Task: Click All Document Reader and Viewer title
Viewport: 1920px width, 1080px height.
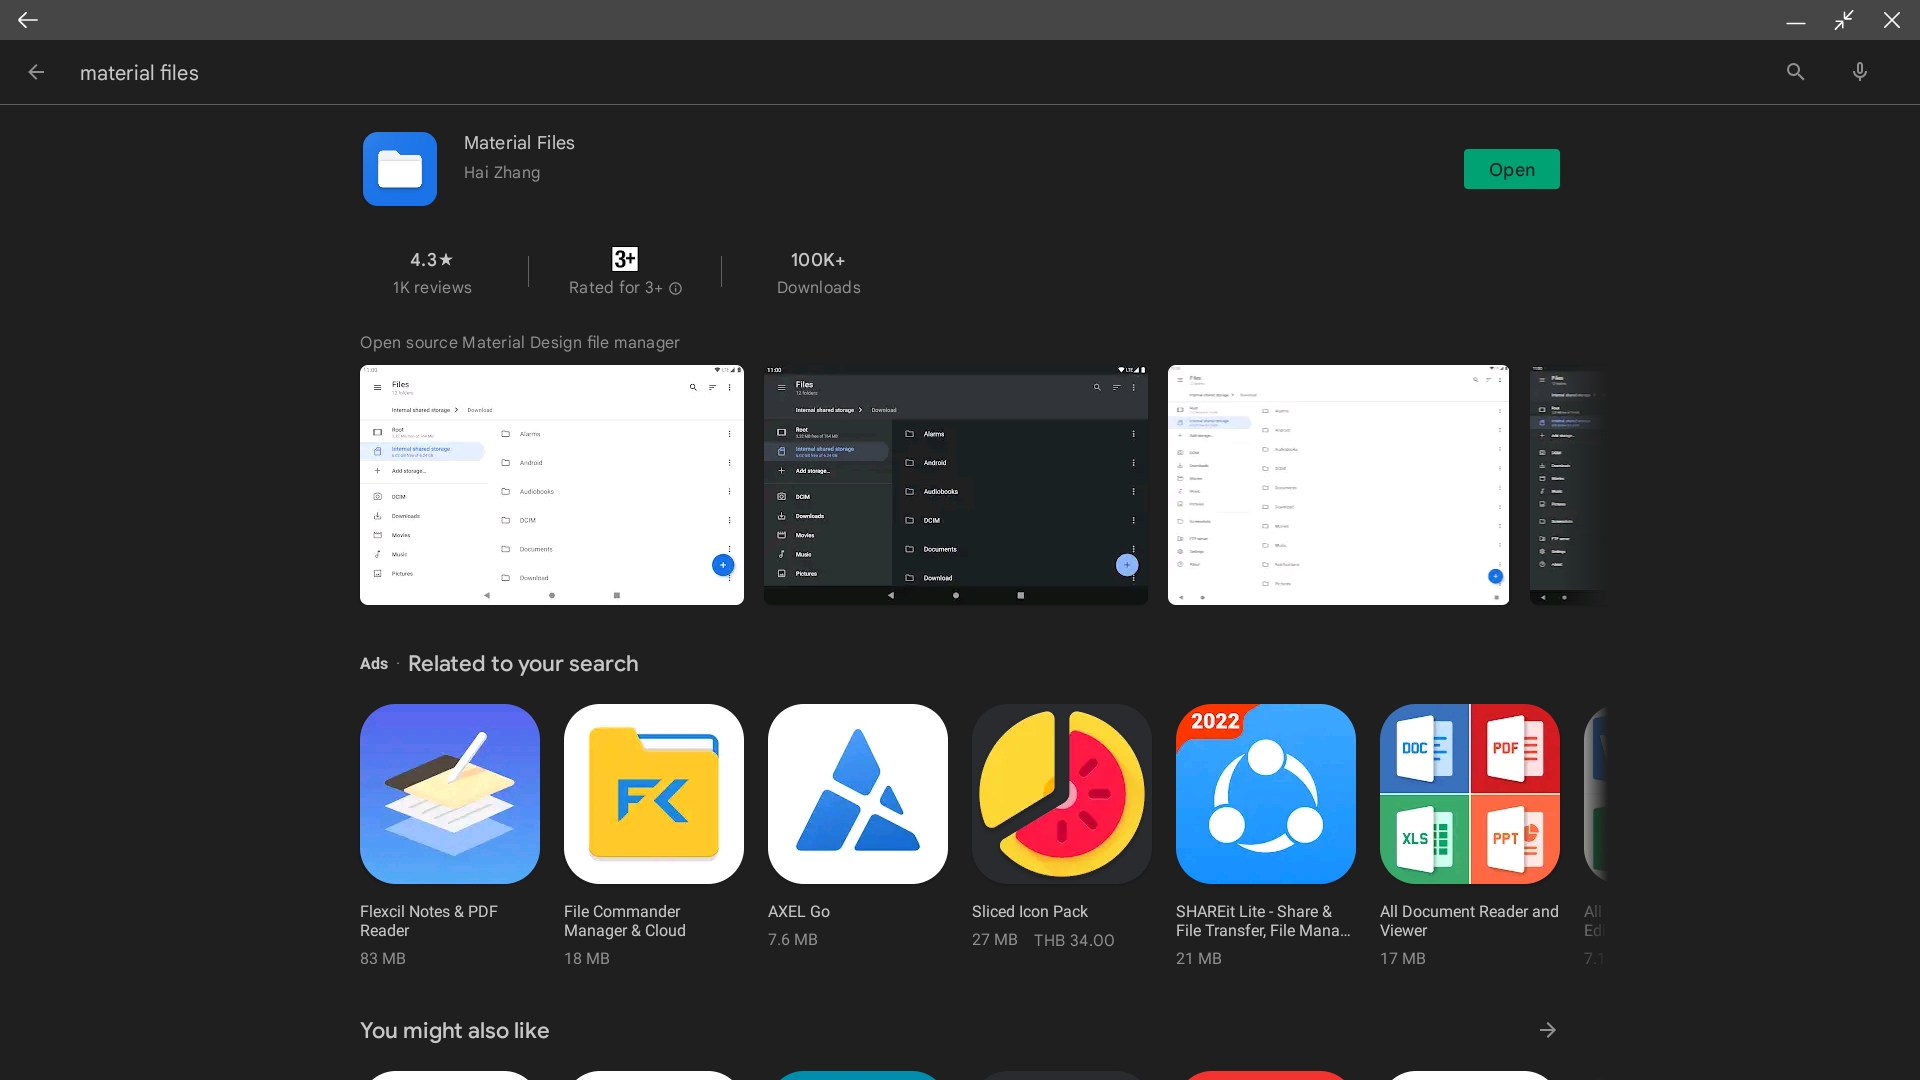Action: click(x=1469, y=921)
